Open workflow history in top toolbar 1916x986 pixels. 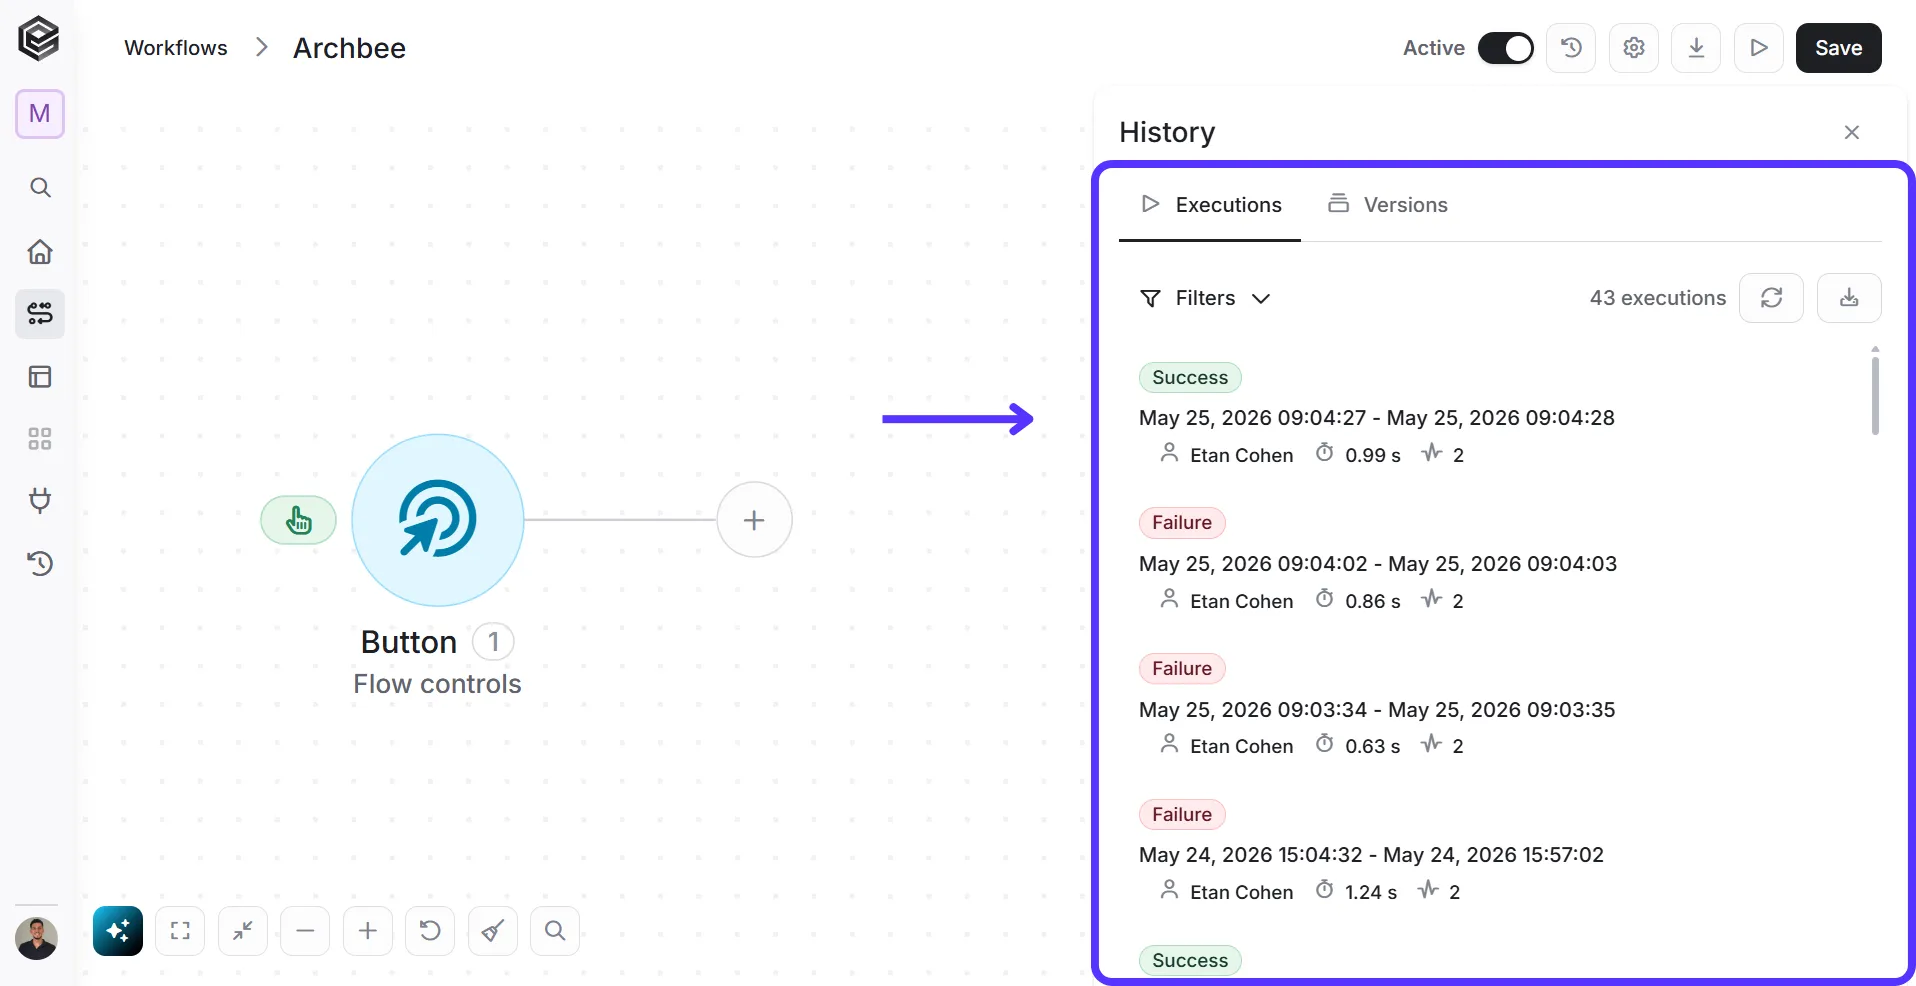(x=1571, y=48)
